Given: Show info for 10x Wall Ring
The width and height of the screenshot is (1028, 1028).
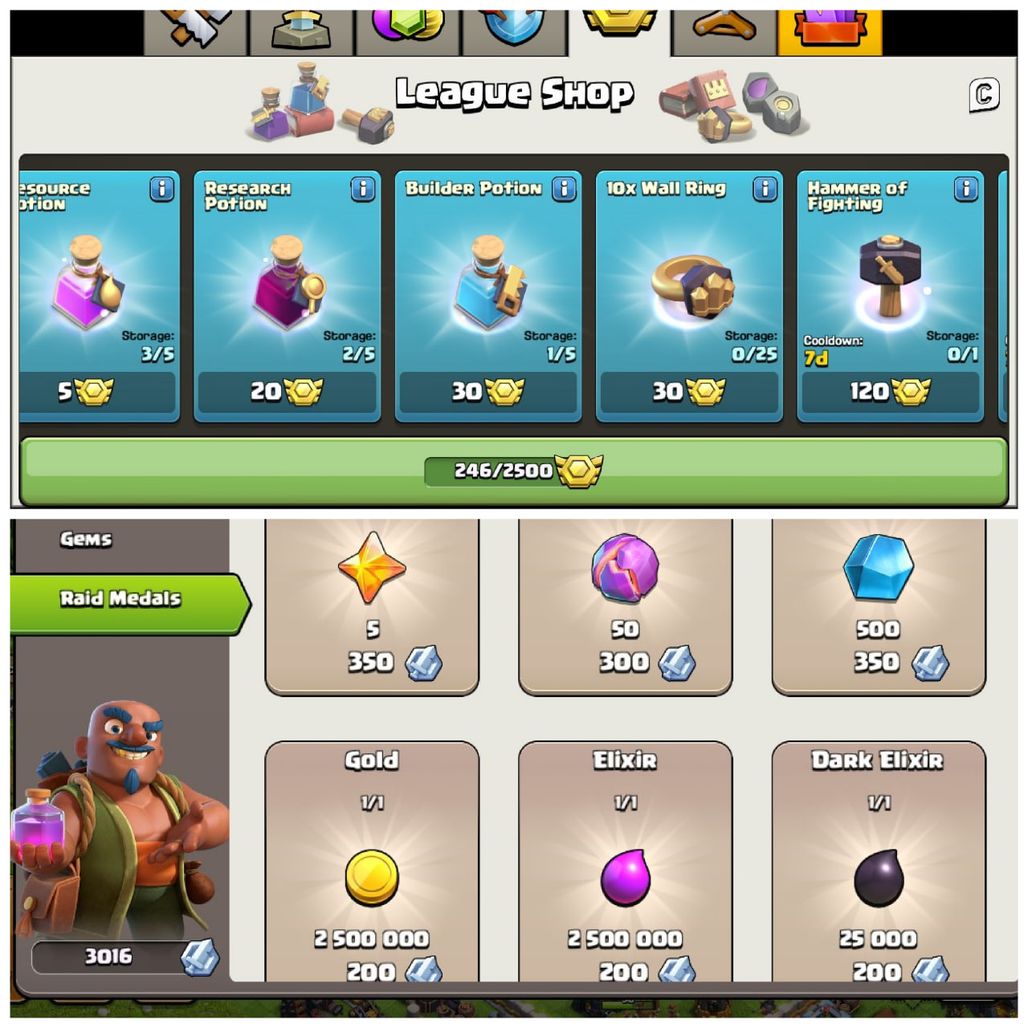Looking at the screenshot, I should point(764,189).
